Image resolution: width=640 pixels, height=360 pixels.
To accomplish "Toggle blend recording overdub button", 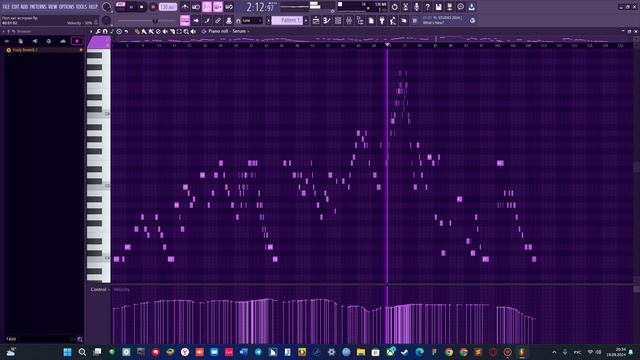I will pyautogui.click(x=218, y=7).
